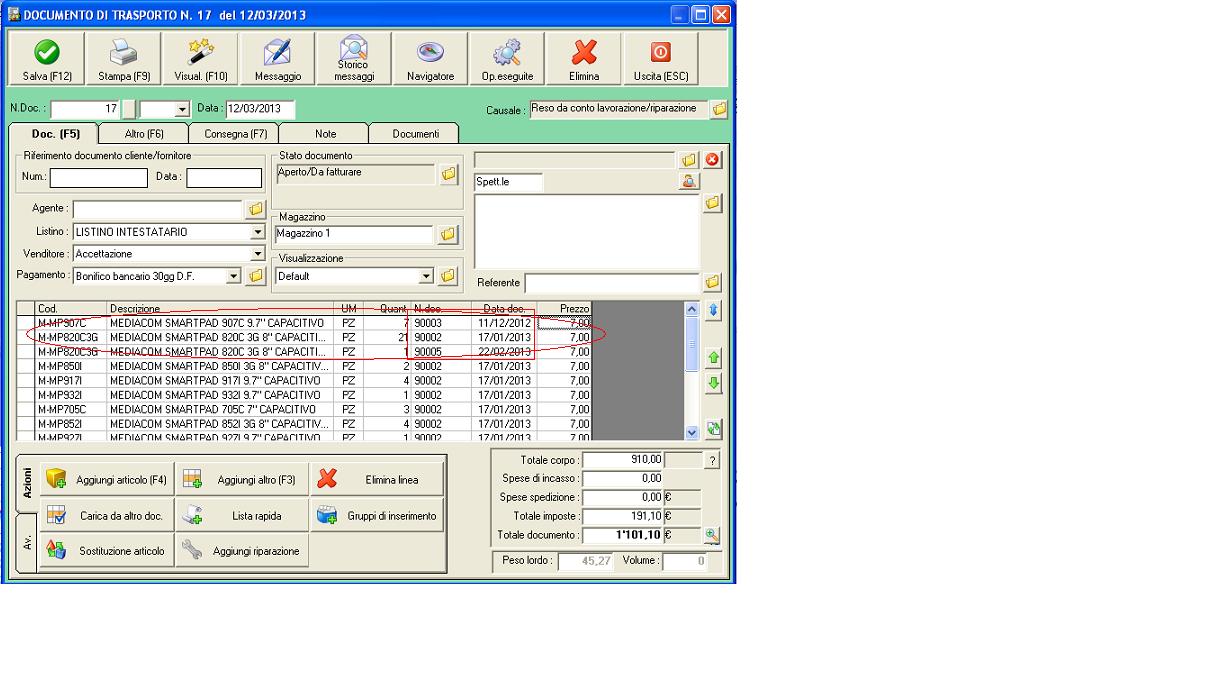Screen dimensions: 1224x692
Task: Browse recipient with top-right folder icon
Action: tap(689, 160)
